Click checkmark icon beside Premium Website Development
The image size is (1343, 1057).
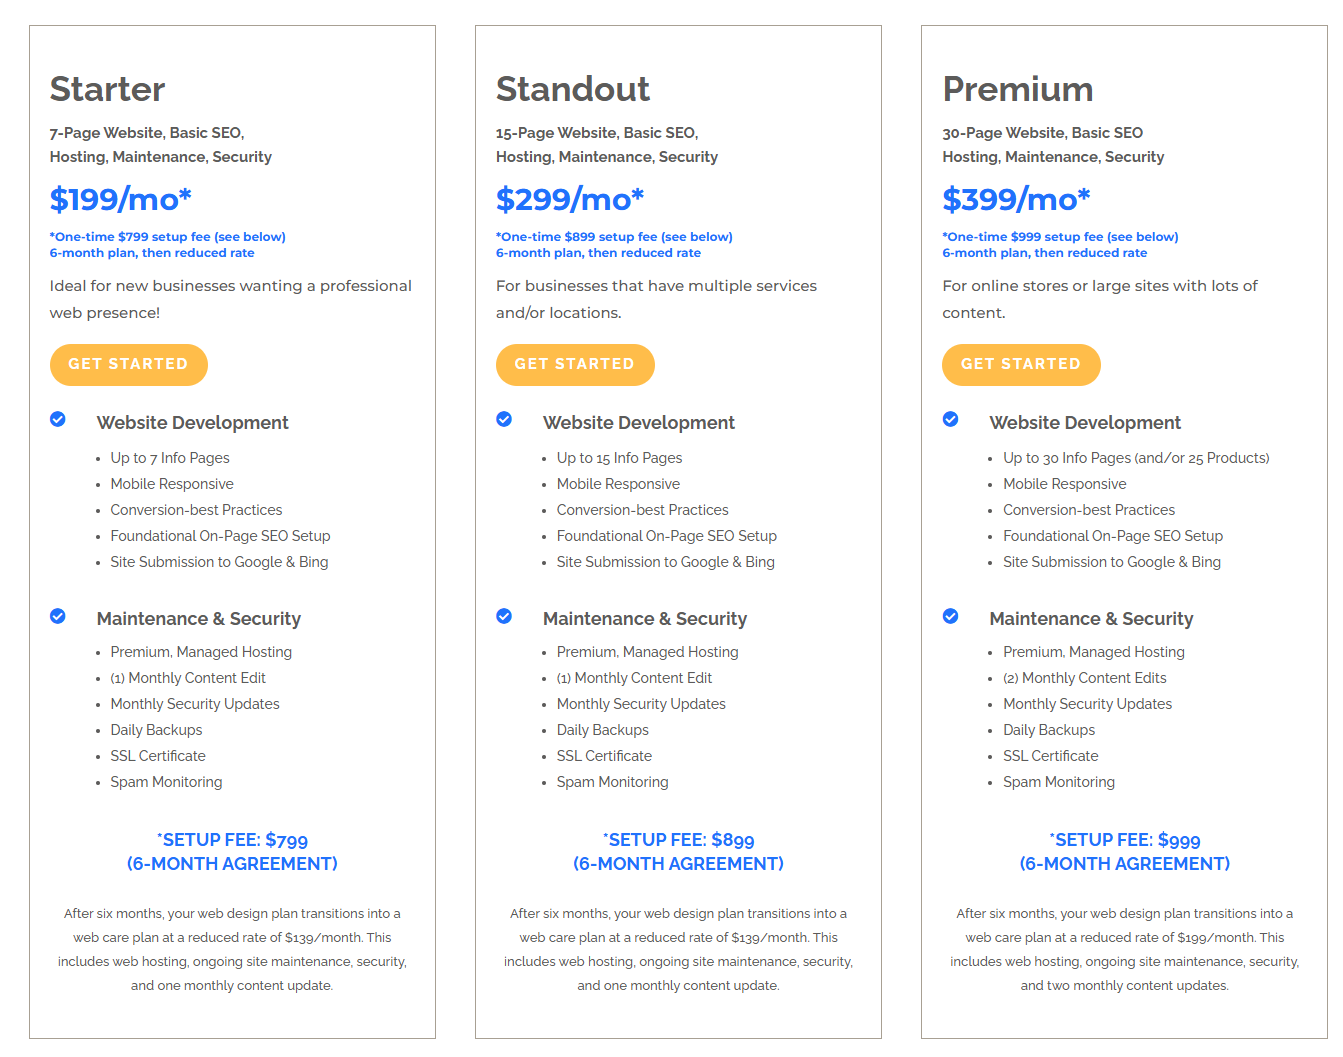950,419
